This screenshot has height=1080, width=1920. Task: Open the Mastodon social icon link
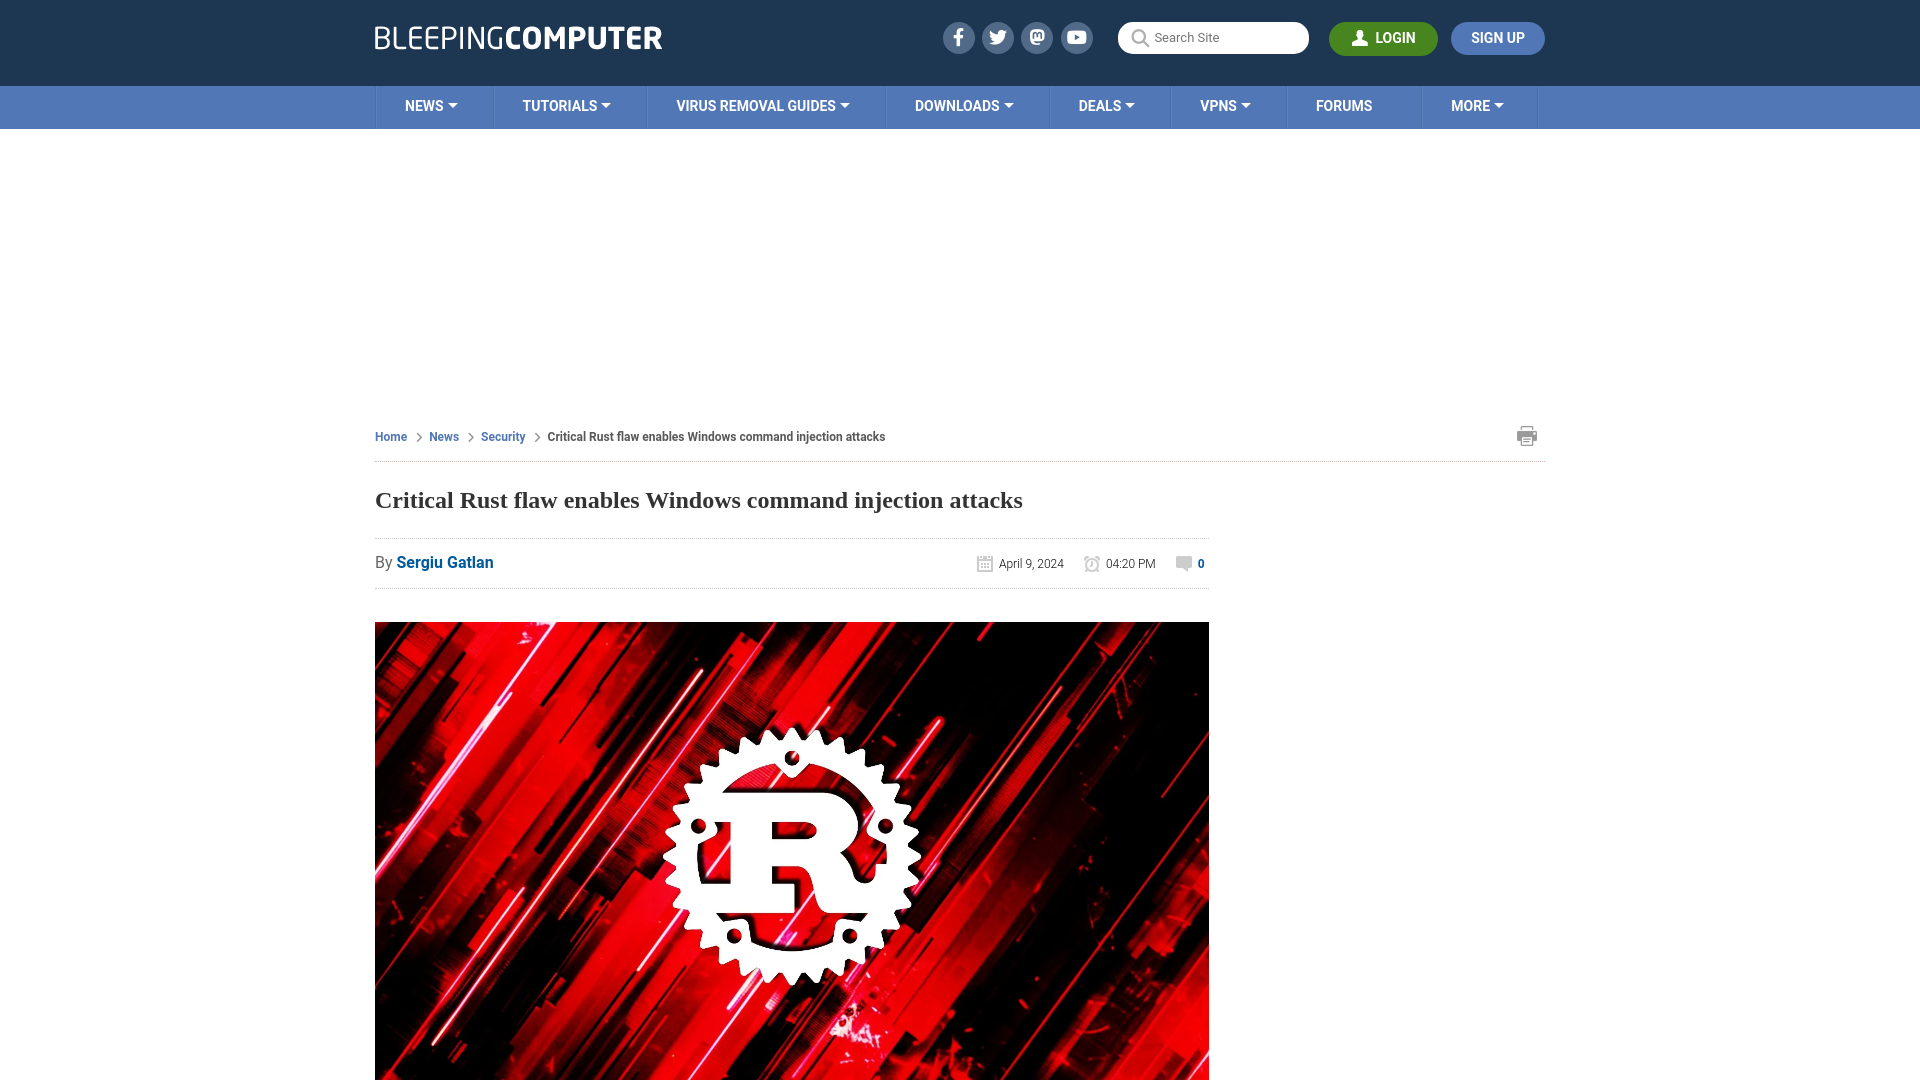[x=1038, y=37]
